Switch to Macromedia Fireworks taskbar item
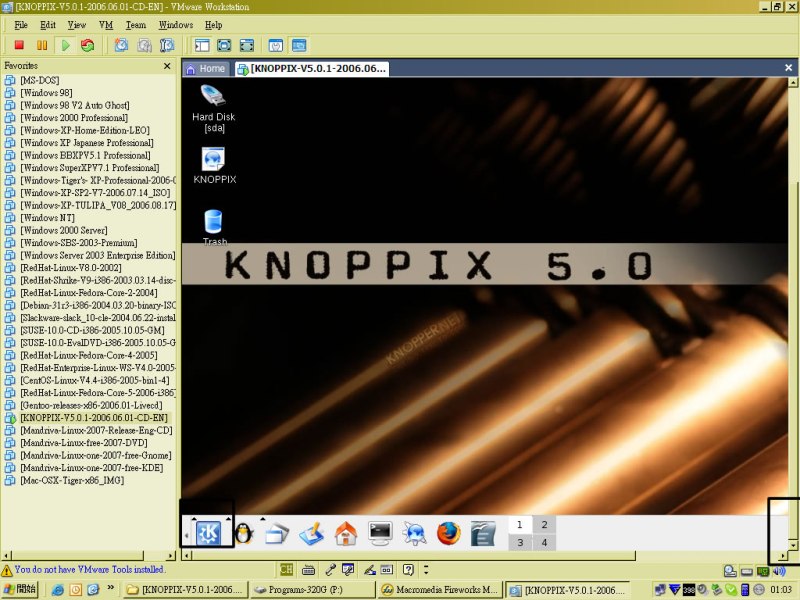This screenshot has width=800, height=600. (x=439, y=590)
